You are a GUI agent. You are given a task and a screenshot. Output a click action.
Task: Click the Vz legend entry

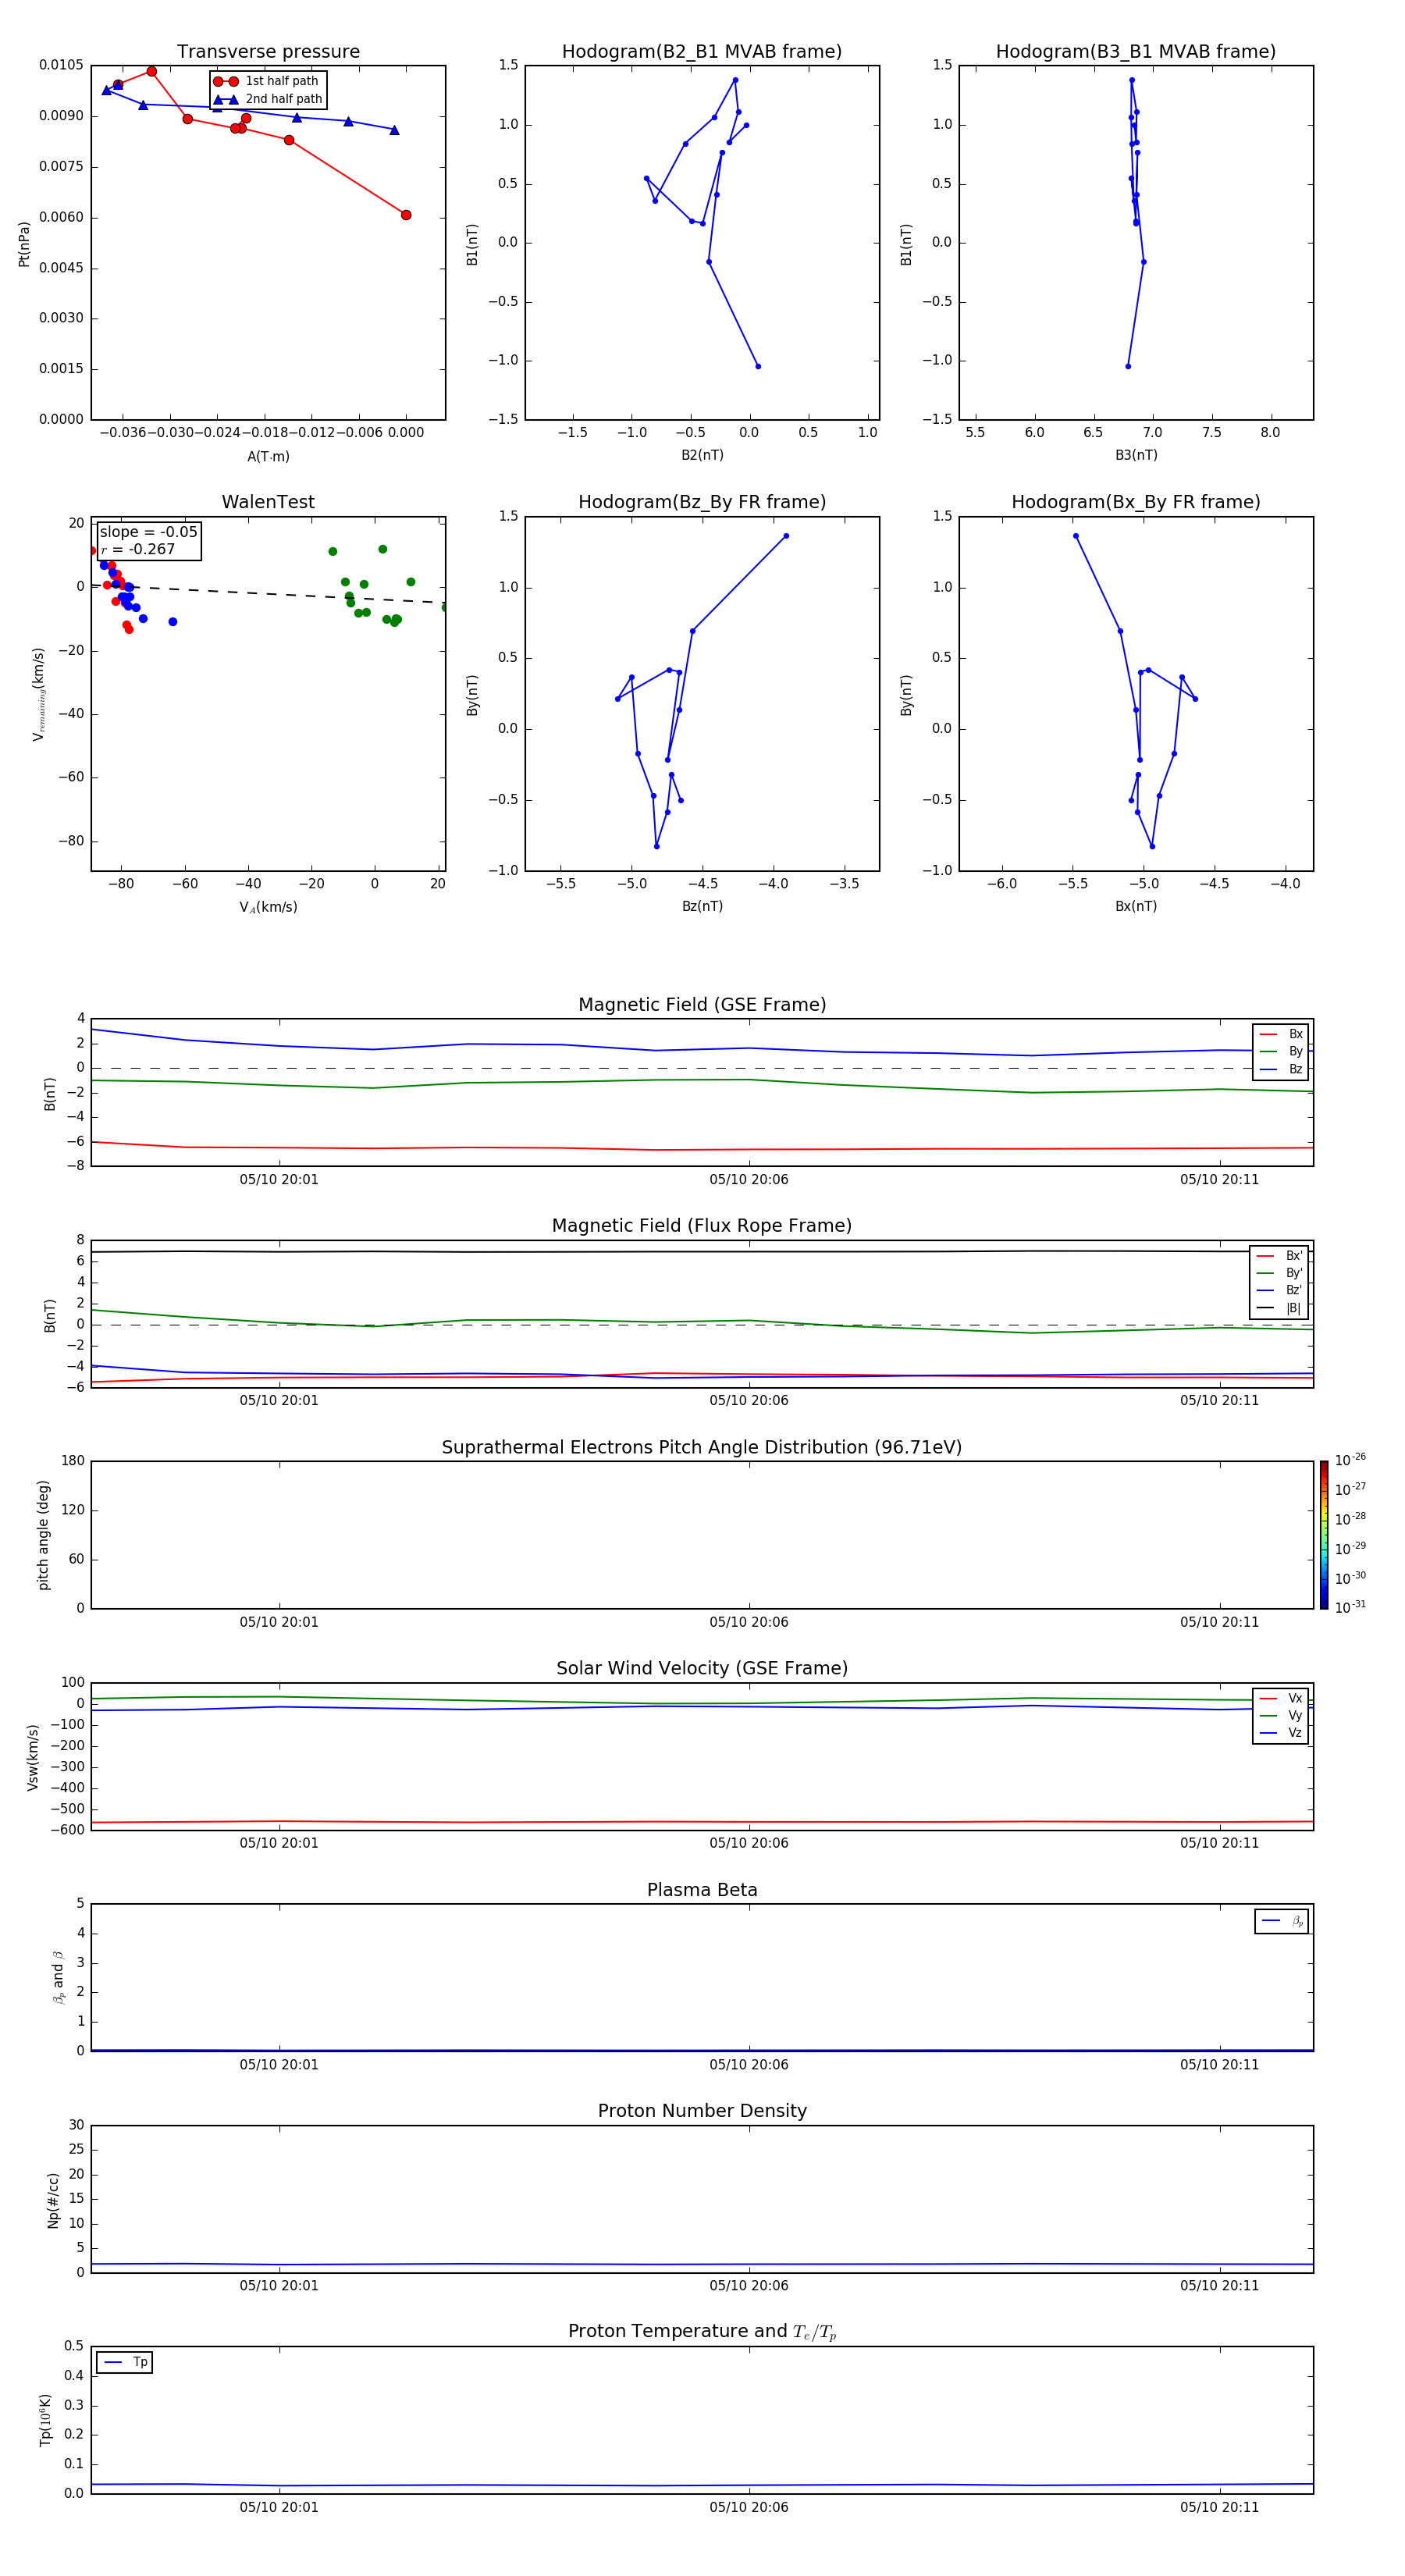pos(1281,1733)
